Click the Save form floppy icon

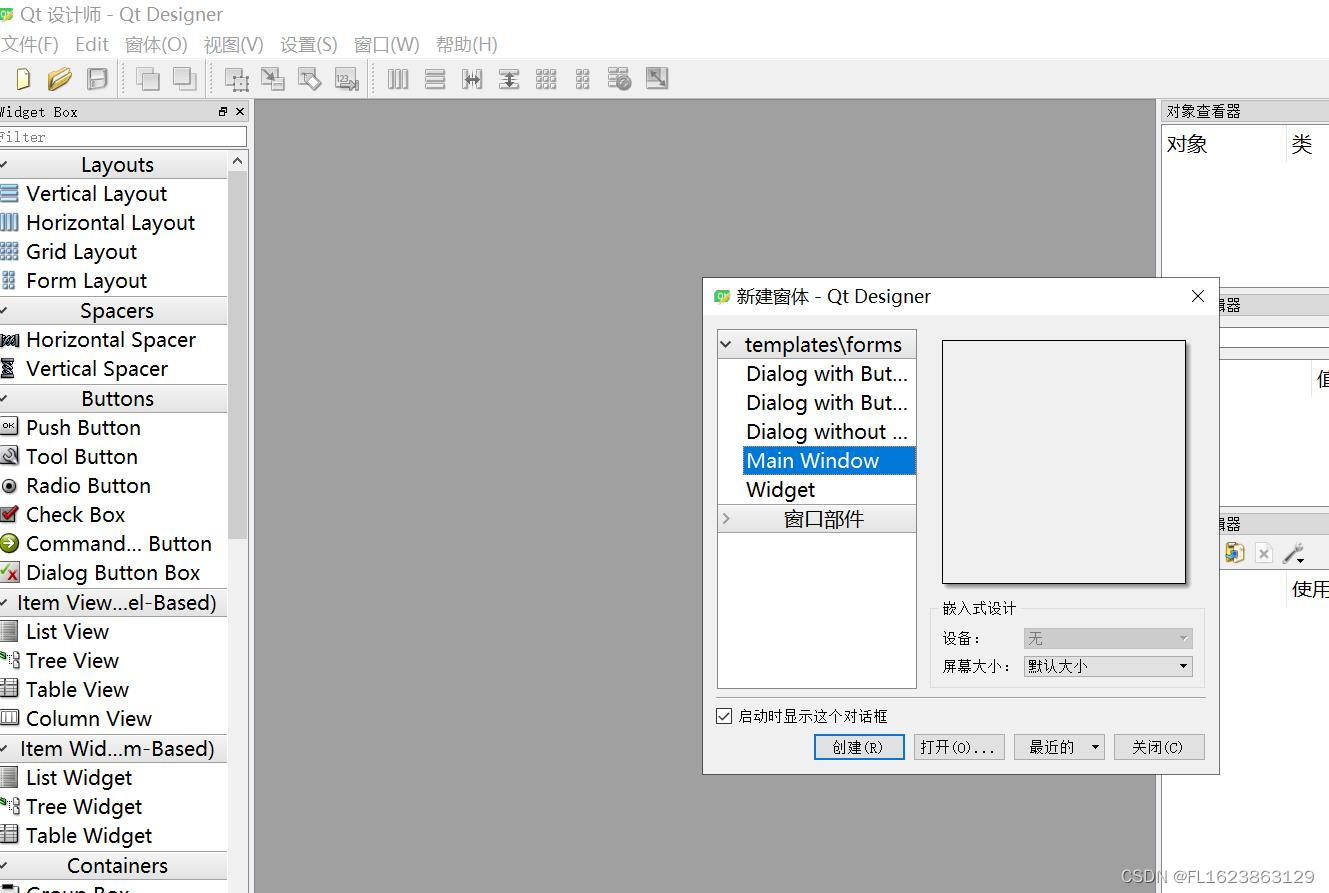97,79
